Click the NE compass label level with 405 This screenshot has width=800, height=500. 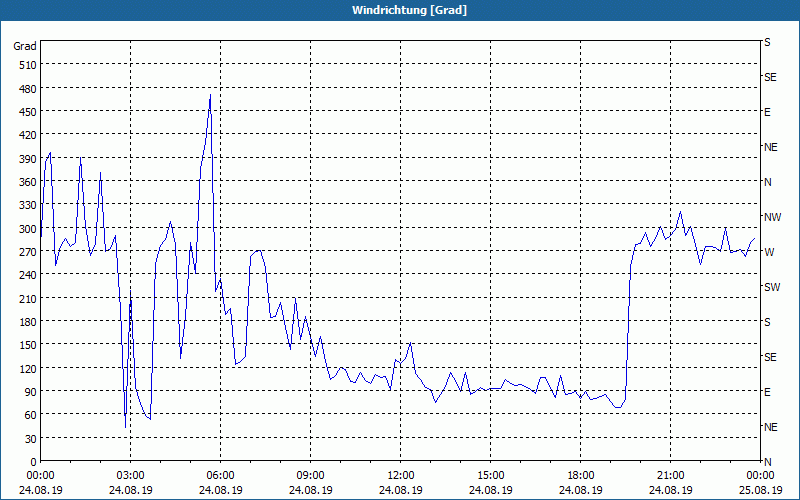[770, 147]
